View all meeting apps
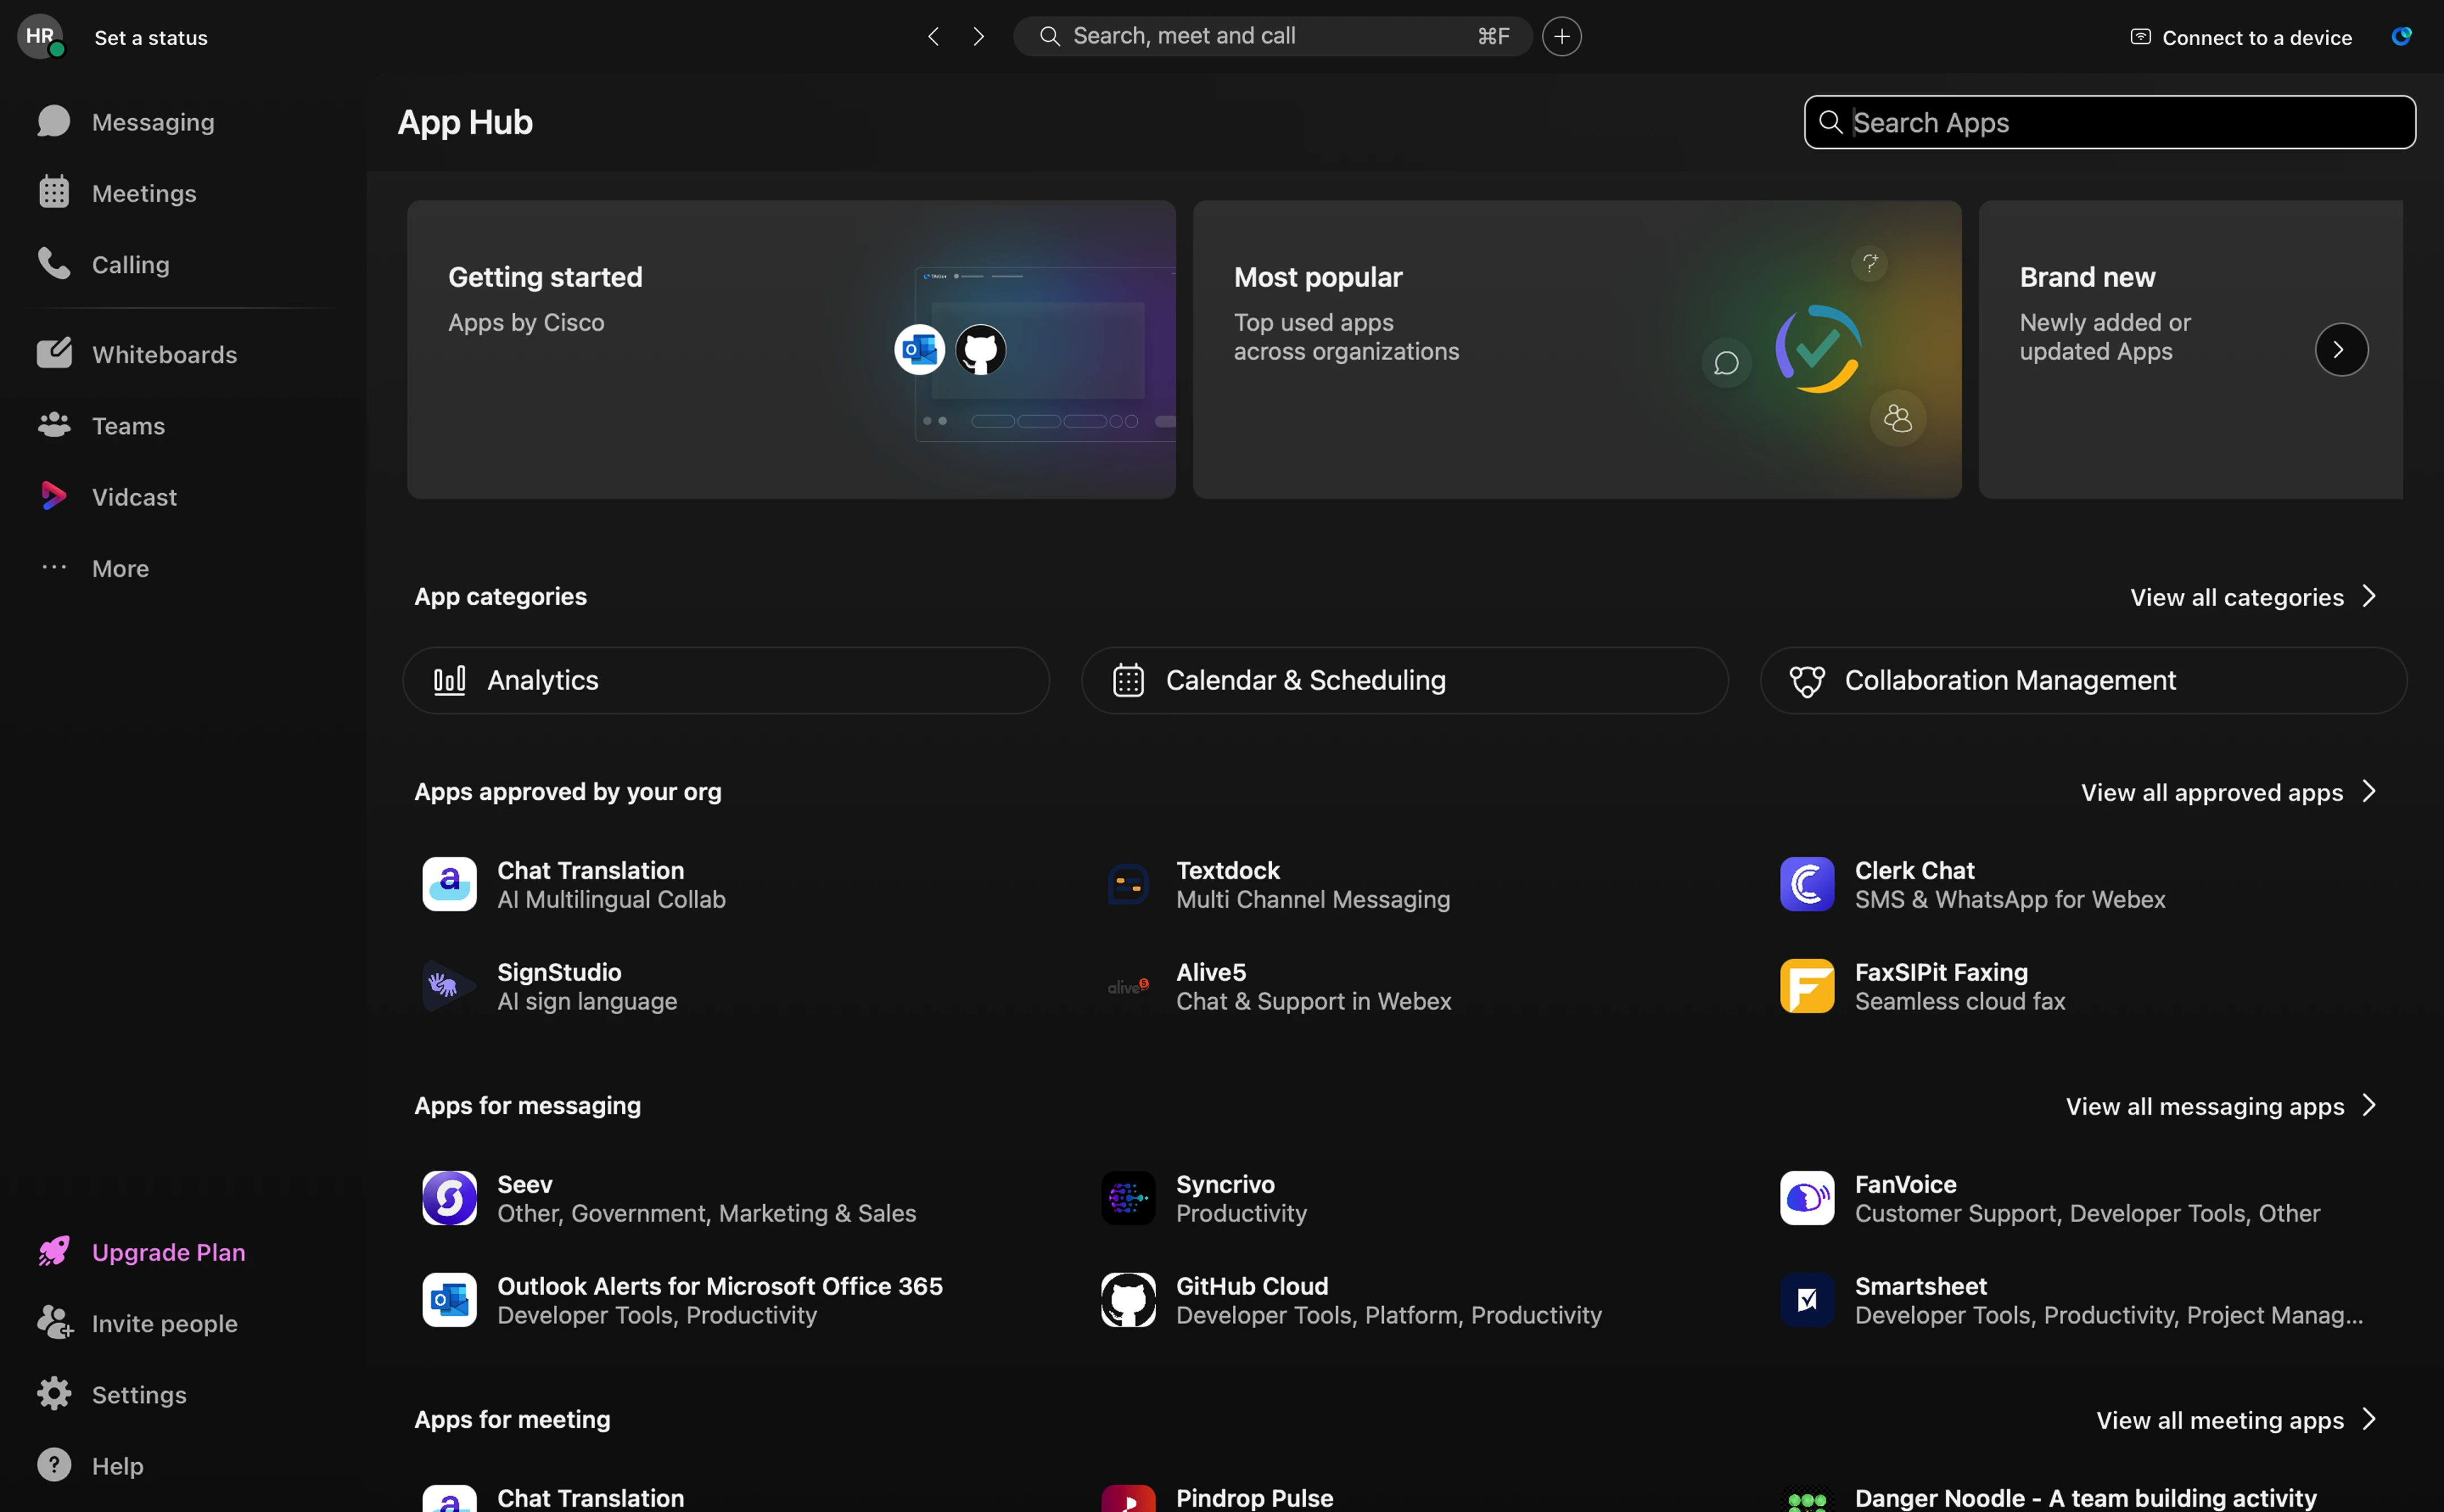 (x=2236, y=1420)
